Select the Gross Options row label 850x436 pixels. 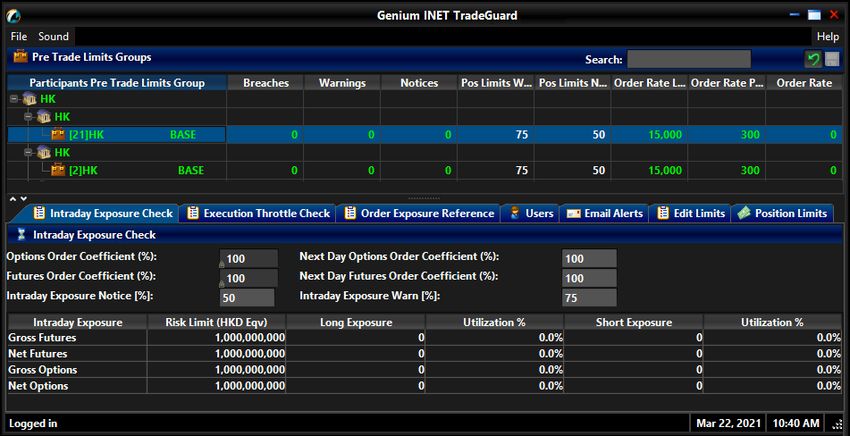click(x=43, y=370)
